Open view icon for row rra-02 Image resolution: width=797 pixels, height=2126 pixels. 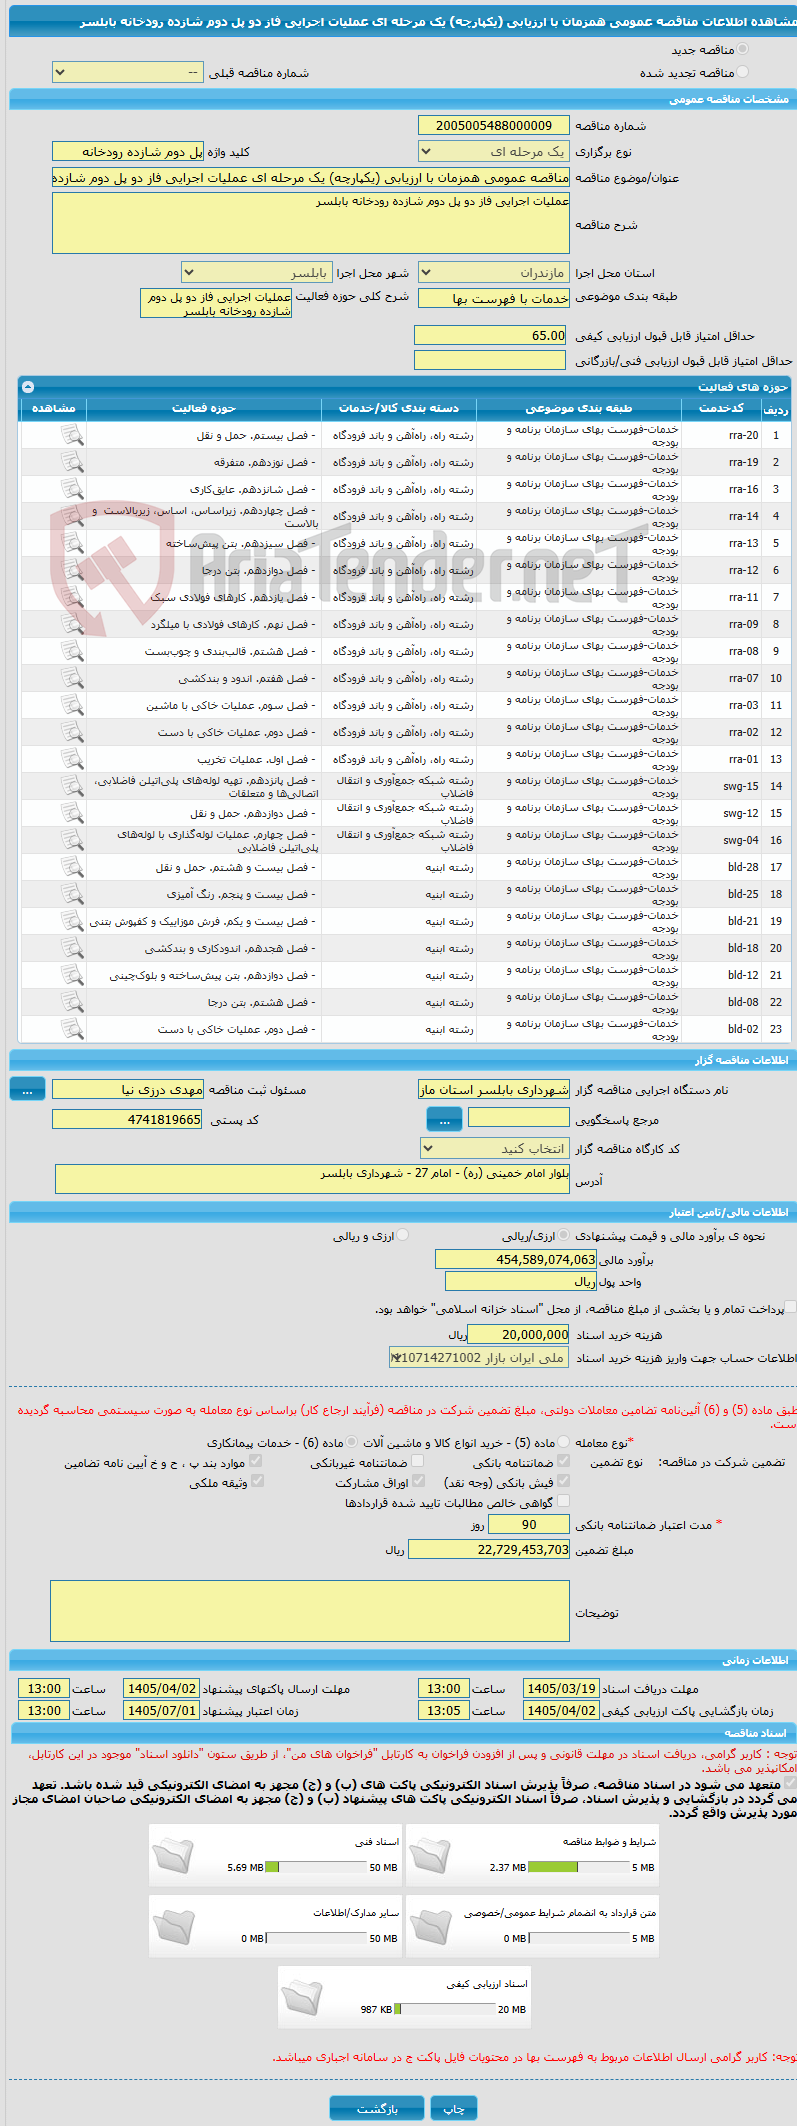click(72, 732)
